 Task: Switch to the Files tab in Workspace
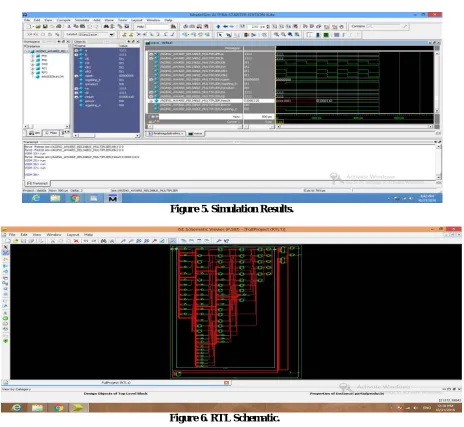pos(51,133)
